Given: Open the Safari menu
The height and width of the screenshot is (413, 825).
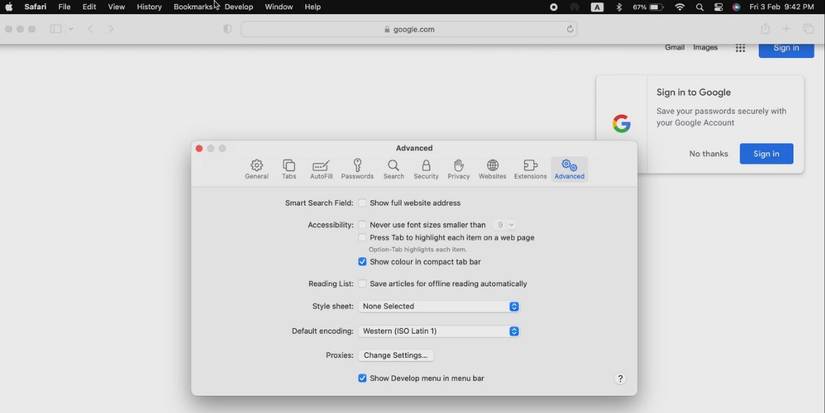Looking at the screenshot, I should pos(35,7).
